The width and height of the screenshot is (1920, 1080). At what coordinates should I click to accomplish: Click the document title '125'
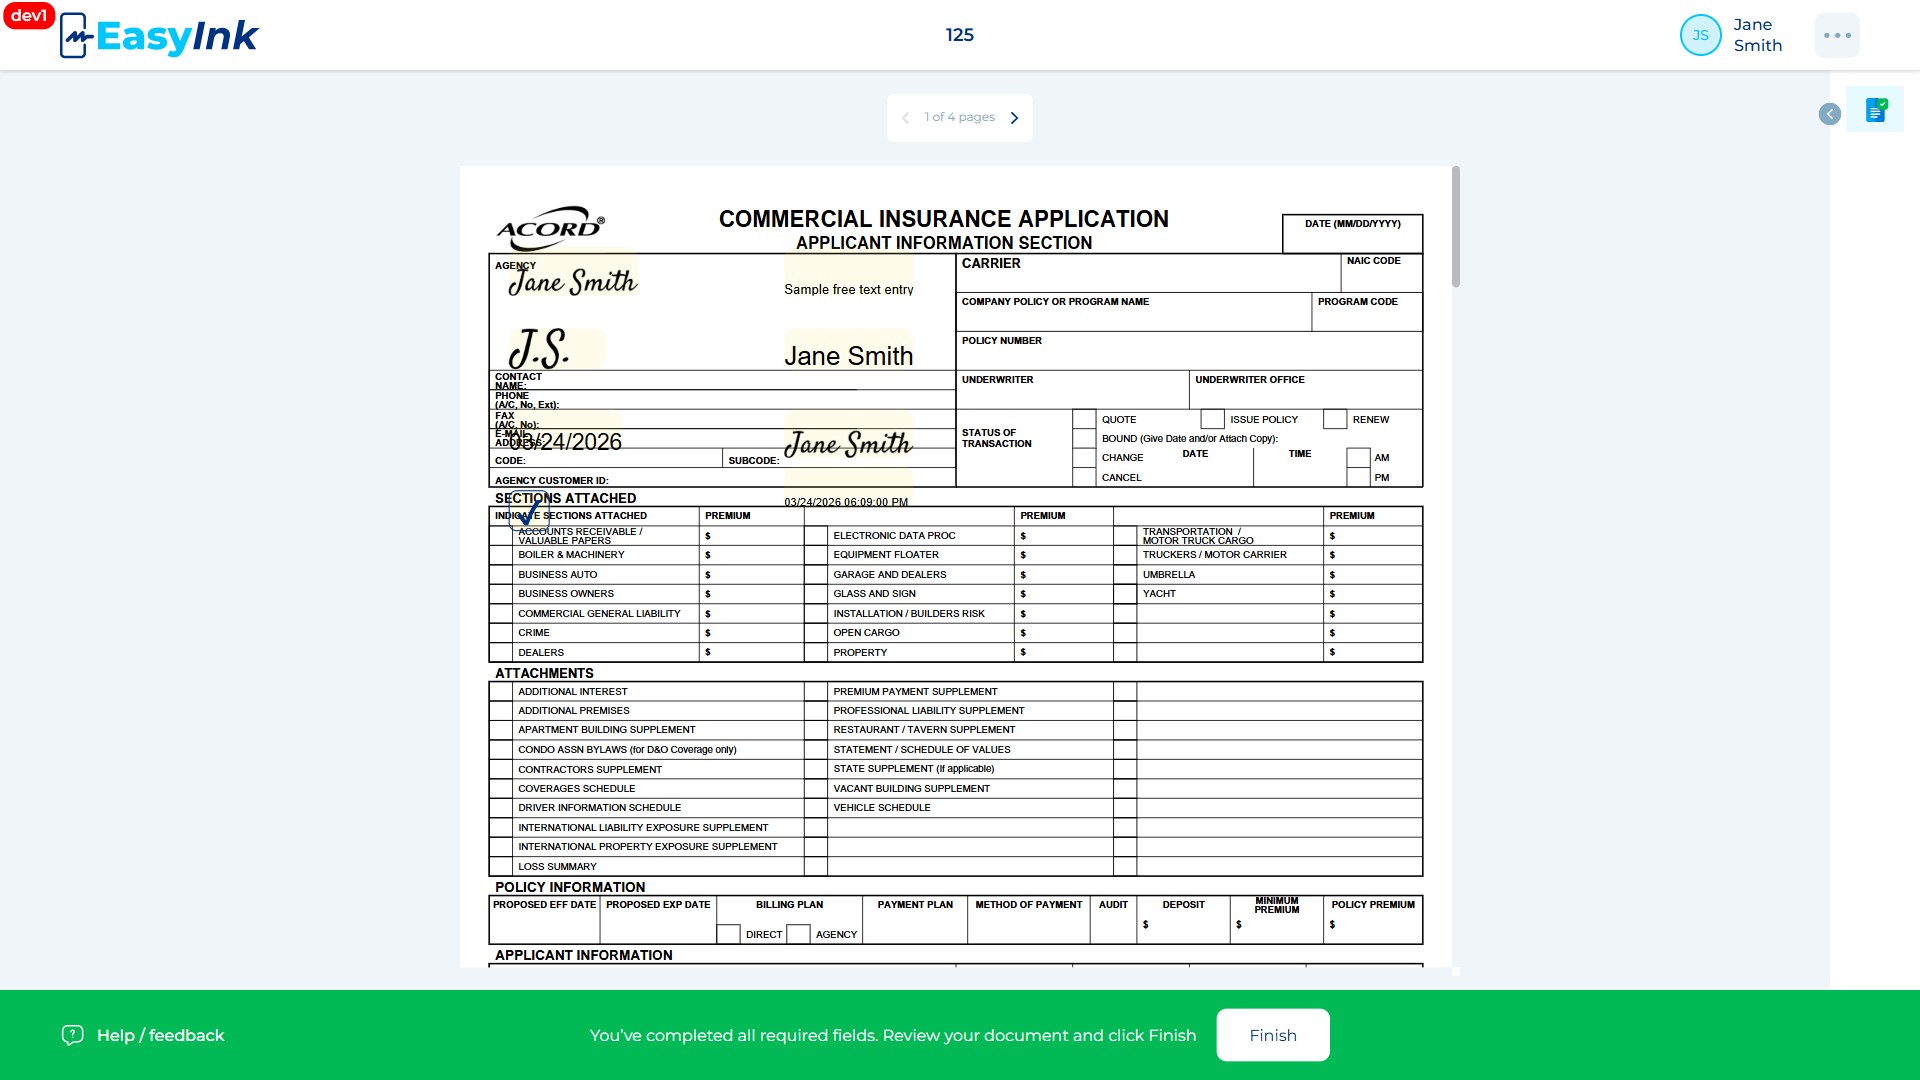[960, 35]
